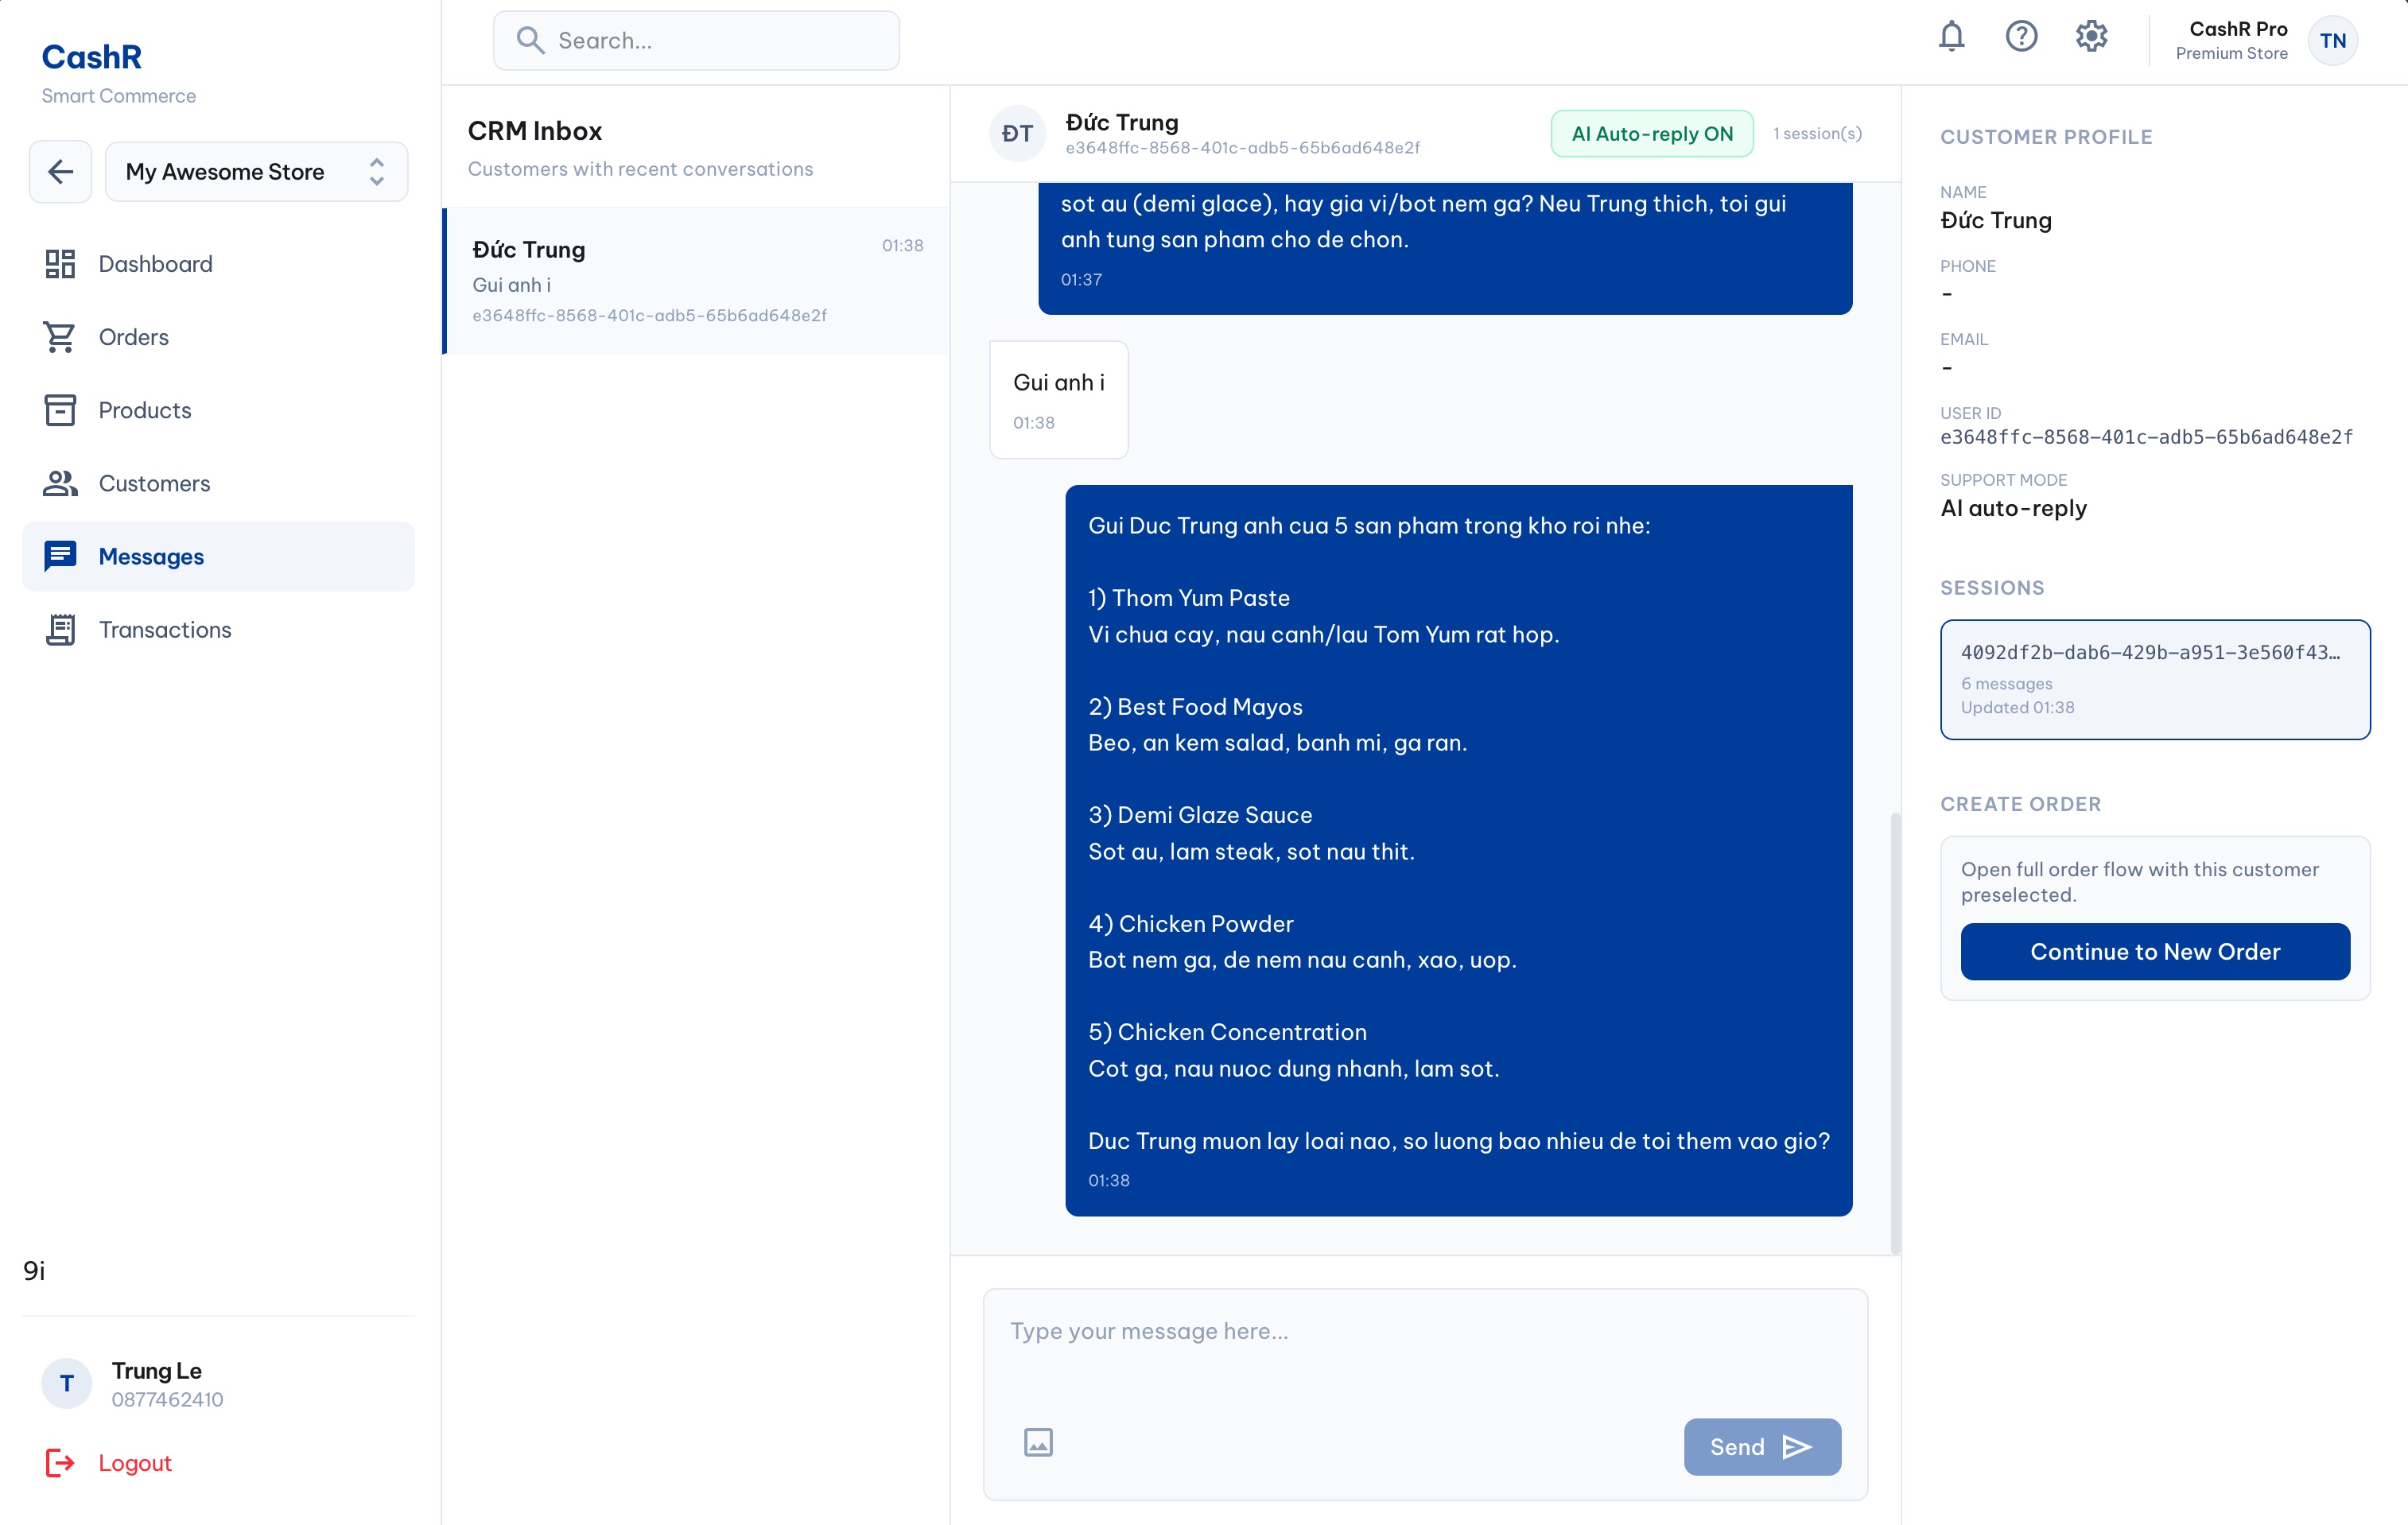The image size is (2408, 1525).
Task: Click the back arrow beside store selector
Action: (60, 172)
